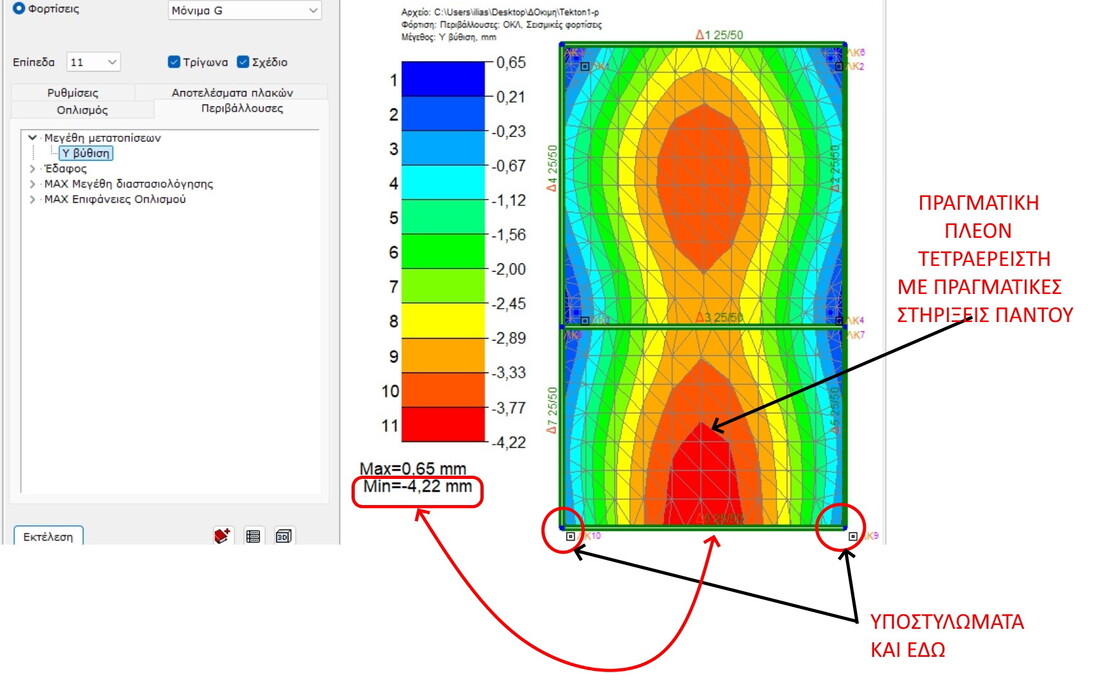Click legend color band 1 dark blue
Viewport: 1100px width, 683px height.
[x=443, y=79]
